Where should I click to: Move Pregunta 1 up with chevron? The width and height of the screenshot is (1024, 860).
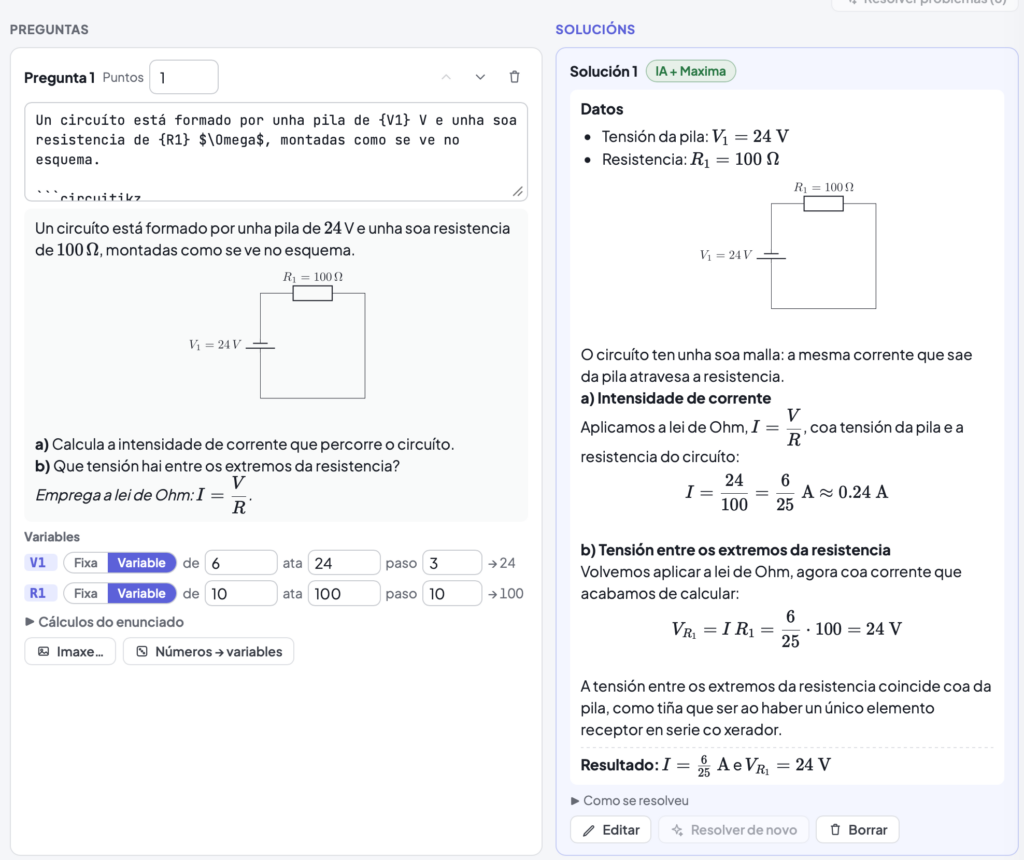tap(446, 77)
